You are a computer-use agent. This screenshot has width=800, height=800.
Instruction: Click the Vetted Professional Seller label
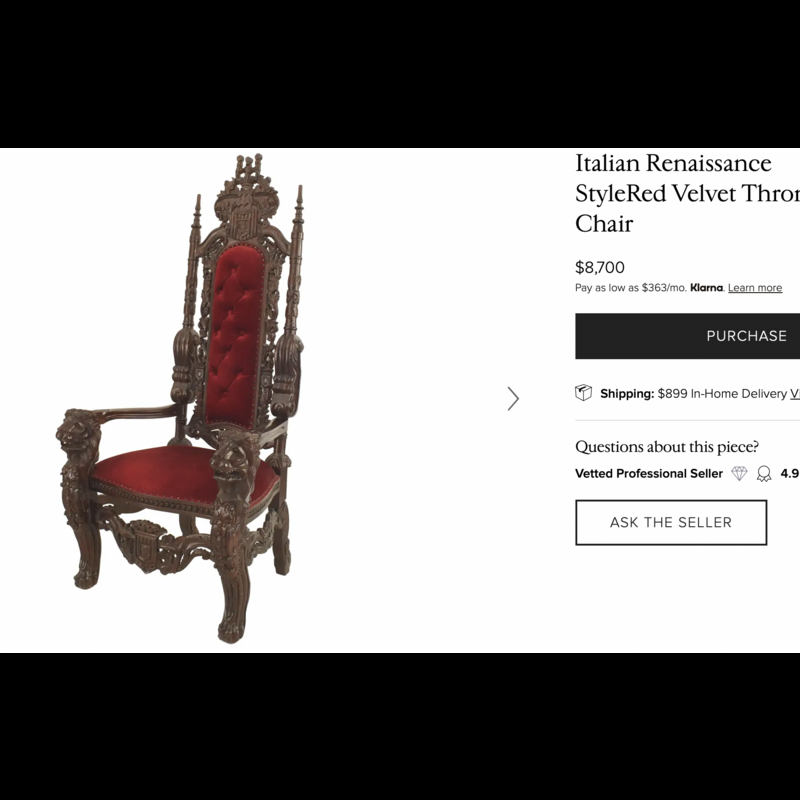click(648, 474)
